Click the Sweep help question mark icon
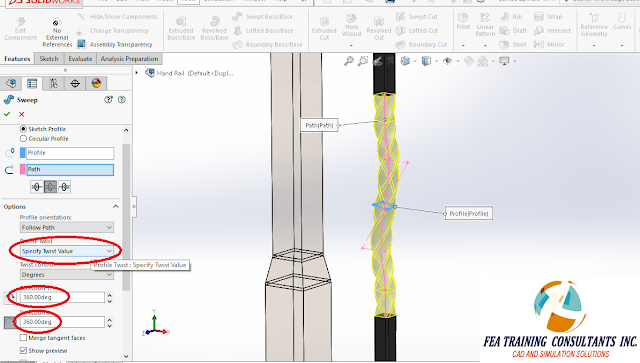 click(122, 100)
